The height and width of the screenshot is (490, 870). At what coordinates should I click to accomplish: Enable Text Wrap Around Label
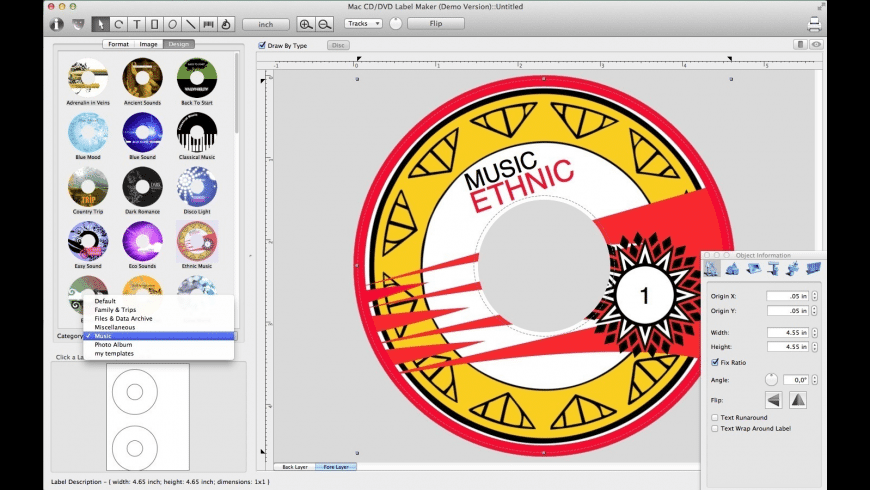(x=714, y=428)
